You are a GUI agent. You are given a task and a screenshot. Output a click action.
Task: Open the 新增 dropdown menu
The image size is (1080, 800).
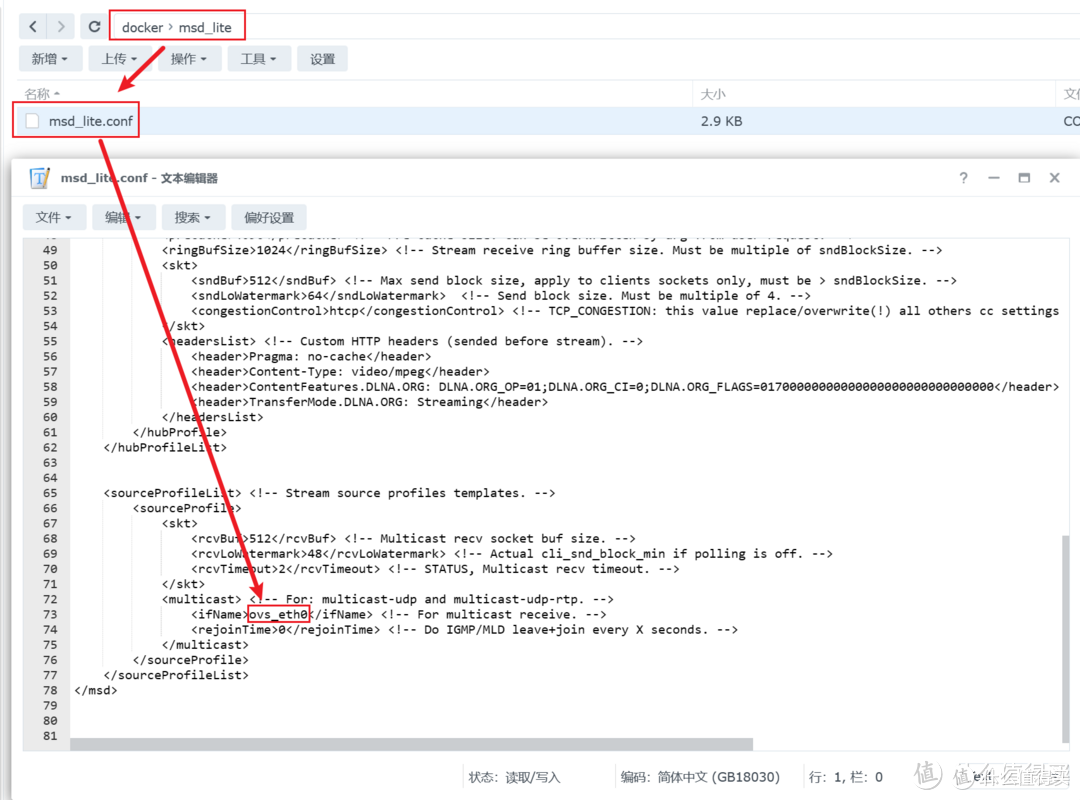tap(50, 58)
